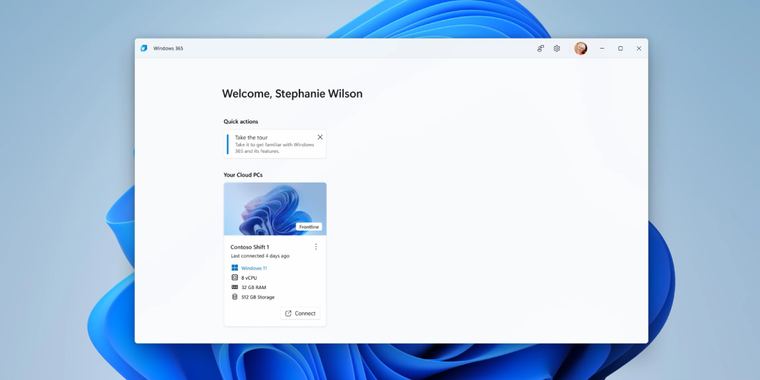This screenshot has height=380, width=760.
Task: Click the 512 GB Storage text
Action: pyautogui.click(x=258, y=297)
